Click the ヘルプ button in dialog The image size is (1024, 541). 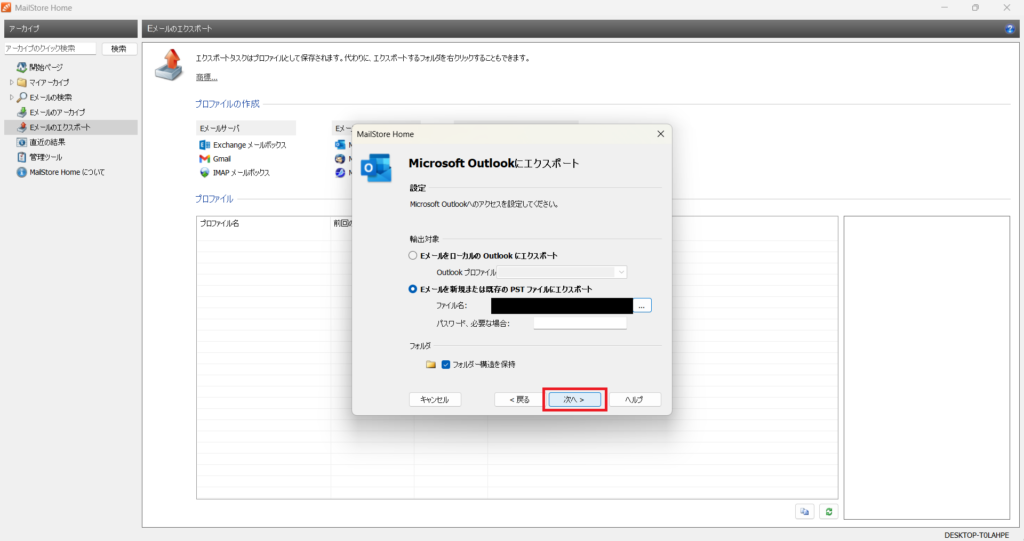634,399
